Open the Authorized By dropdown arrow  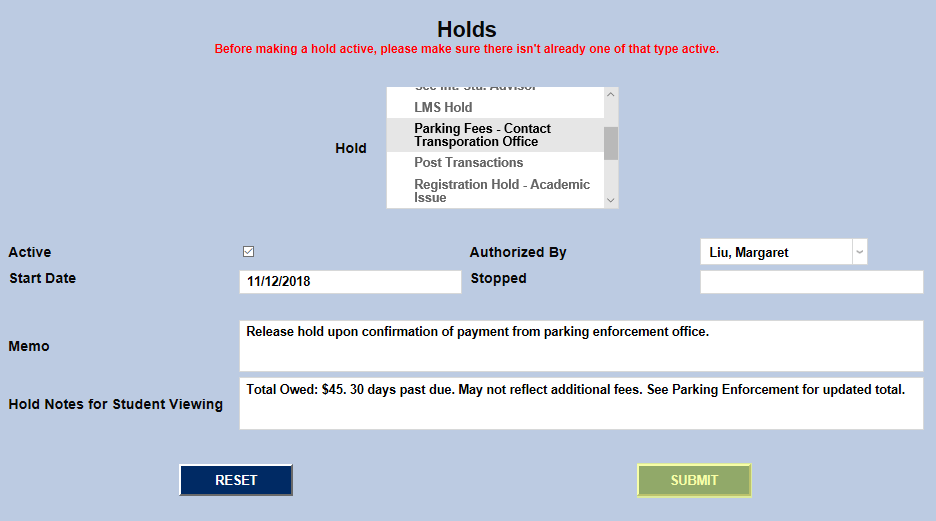[859, 252]
